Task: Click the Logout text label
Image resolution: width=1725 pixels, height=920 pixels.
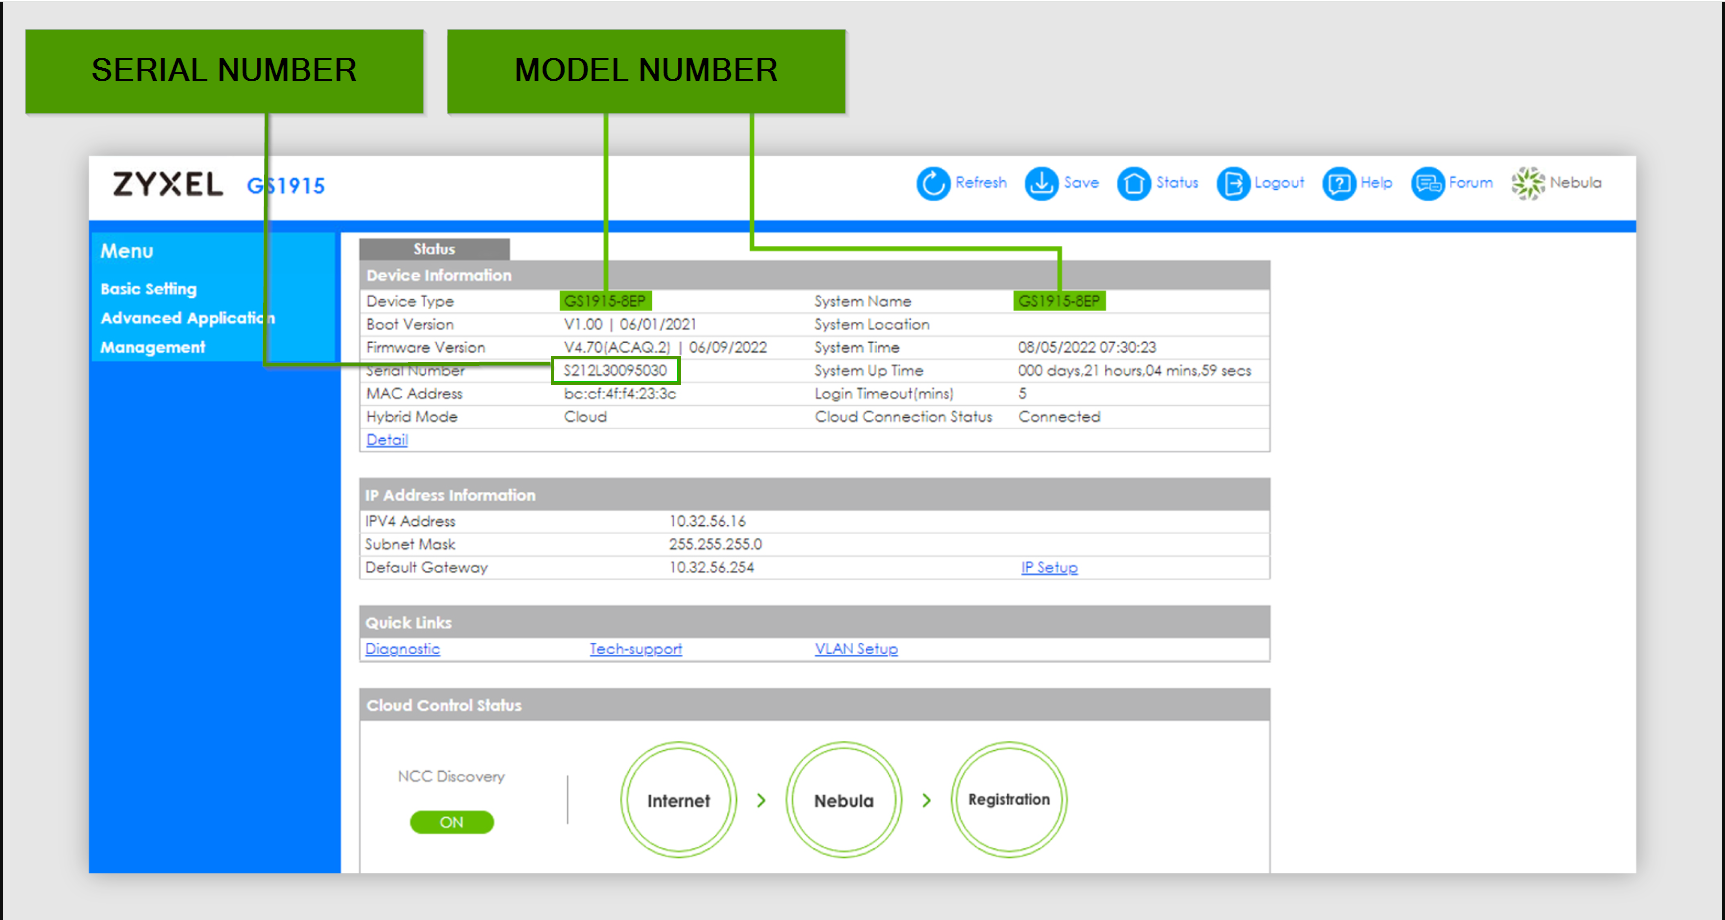Action: point(1279,183)
